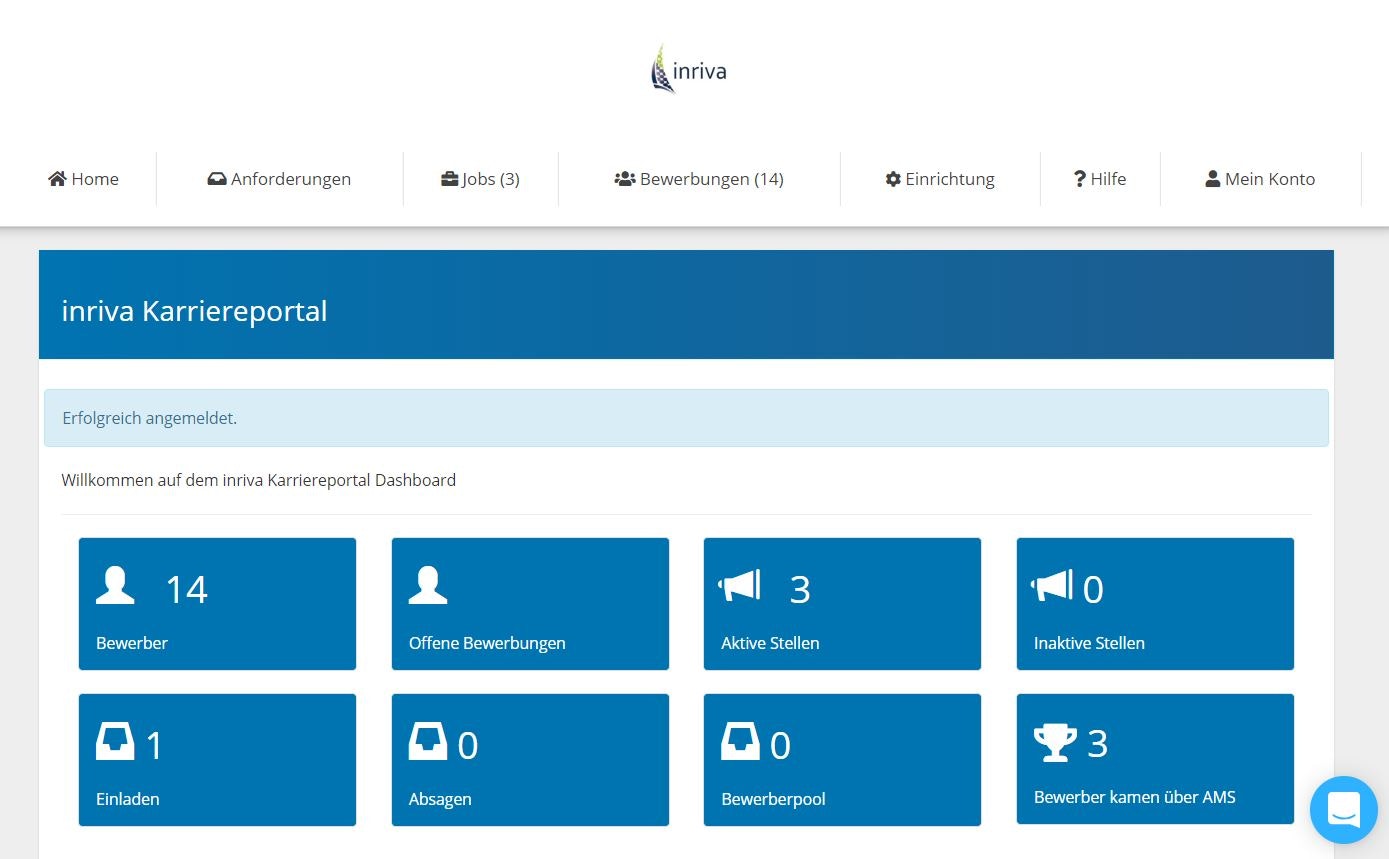Open the Aktive Stellen label link
Screen dimensions: 1389x859
[x=770, y=643]
